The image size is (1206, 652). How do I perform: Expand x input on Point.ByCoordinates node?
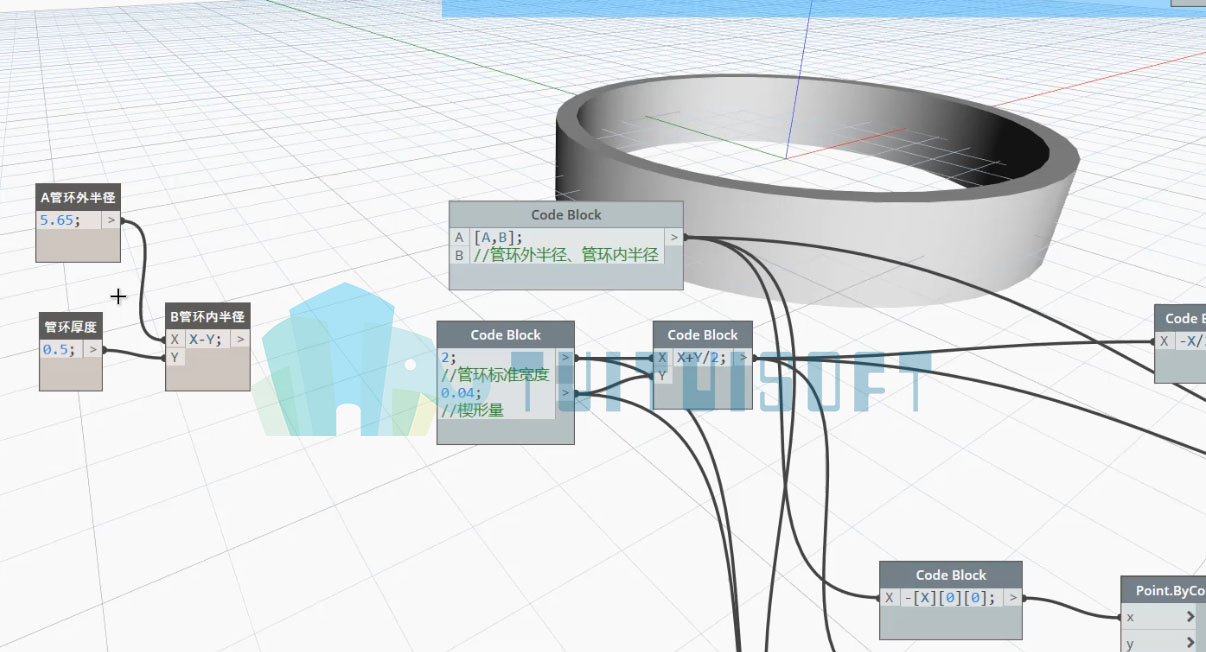point(1190,617)
